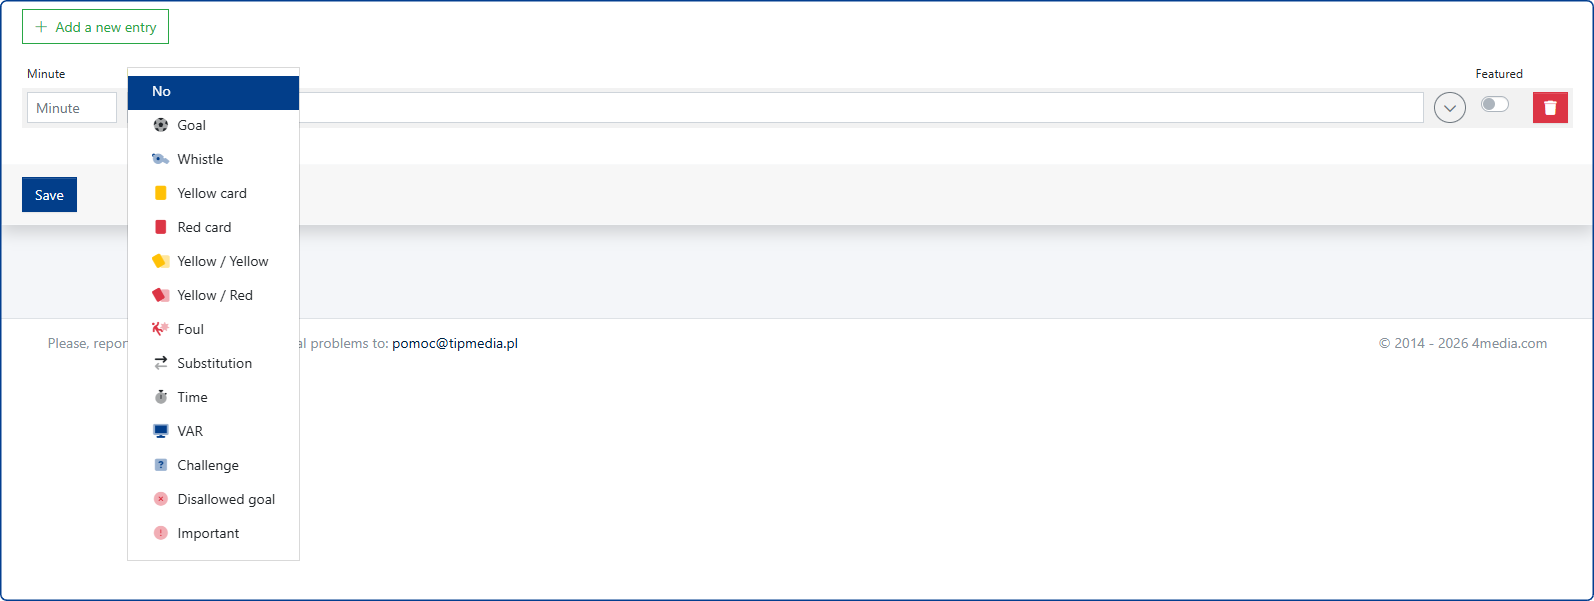Image resolution: width=1594 pixels, height=601 pixels.
Task: Choose the VAR monitor icon
Action: click(x=160, y=431)
